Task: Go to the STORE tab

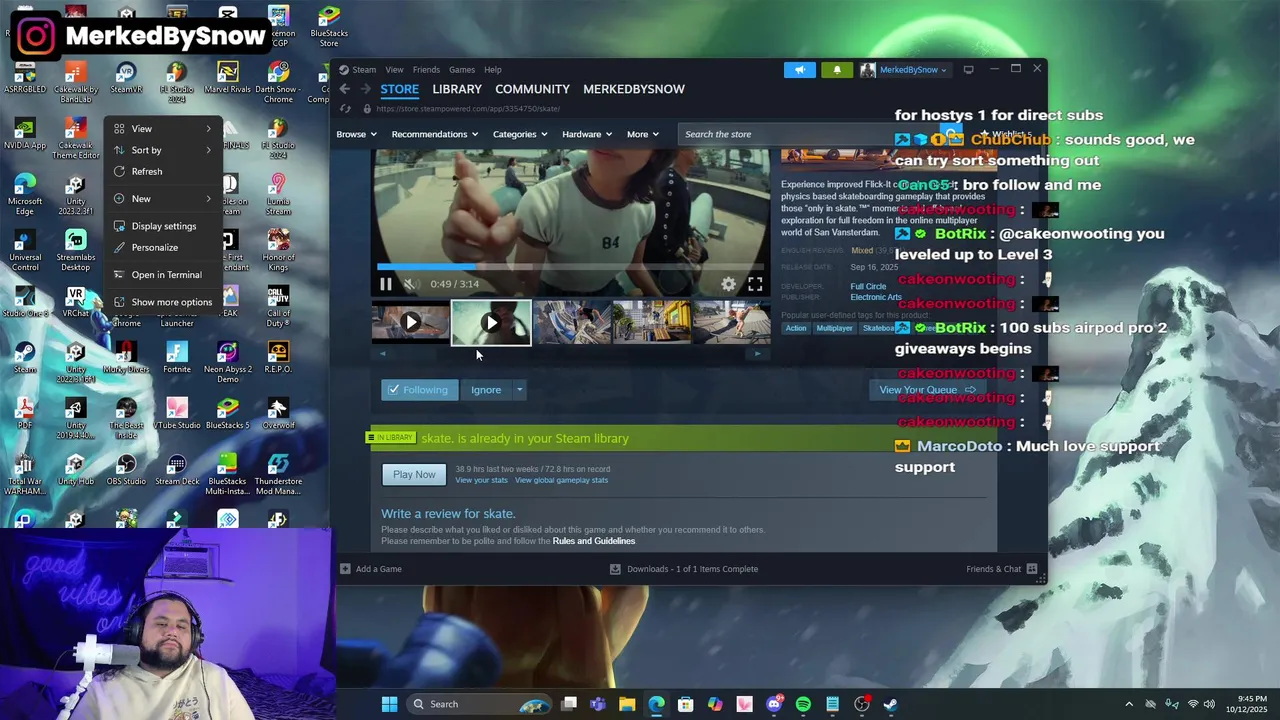Action: point(399,89)
